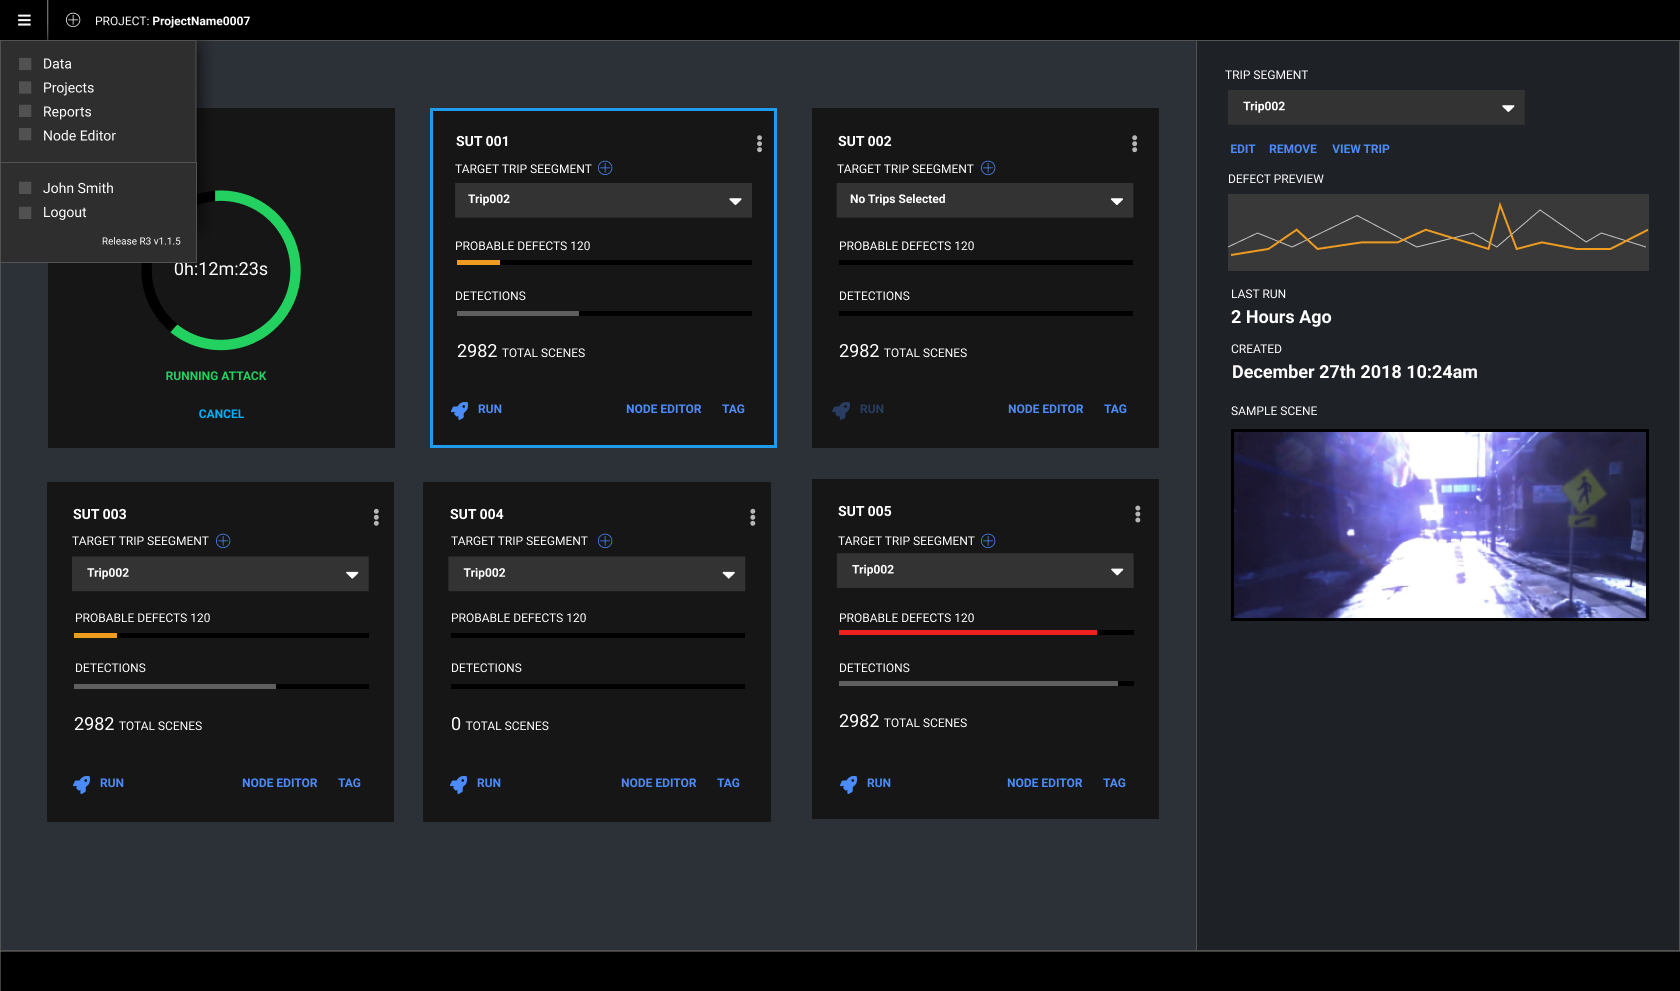
Task: Open NODE EDITOR for SUT 003
Action: 280,783
